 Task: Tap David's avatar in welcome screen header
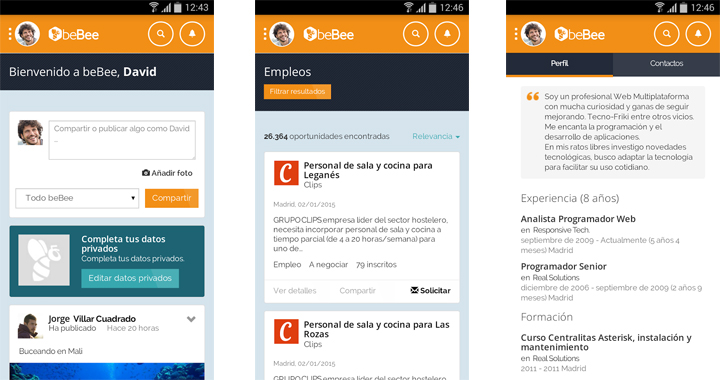tap(28, 34)
